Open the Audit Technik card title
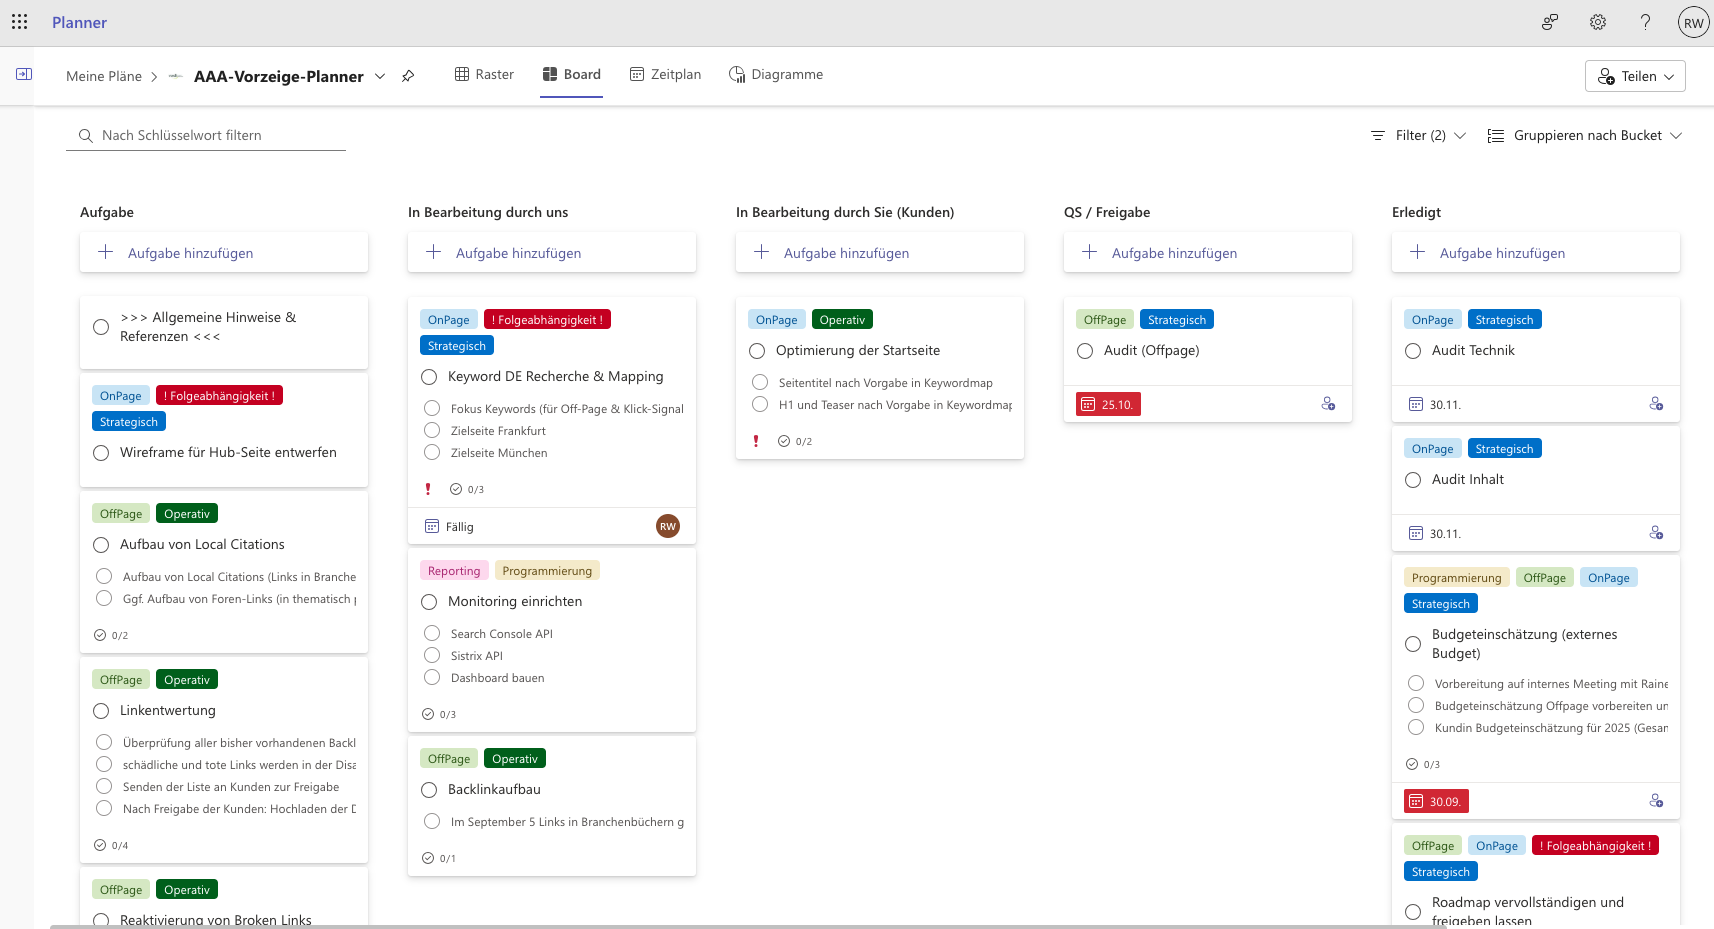Screen dimensions: 1714x929 click(x=1473, y=350)
